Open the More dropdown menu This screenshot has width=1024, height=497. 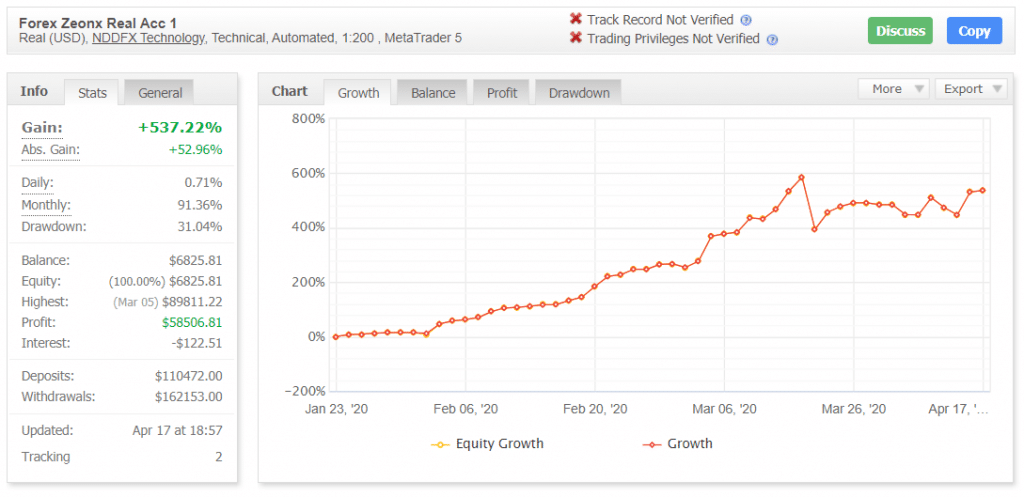coord(893,89)
